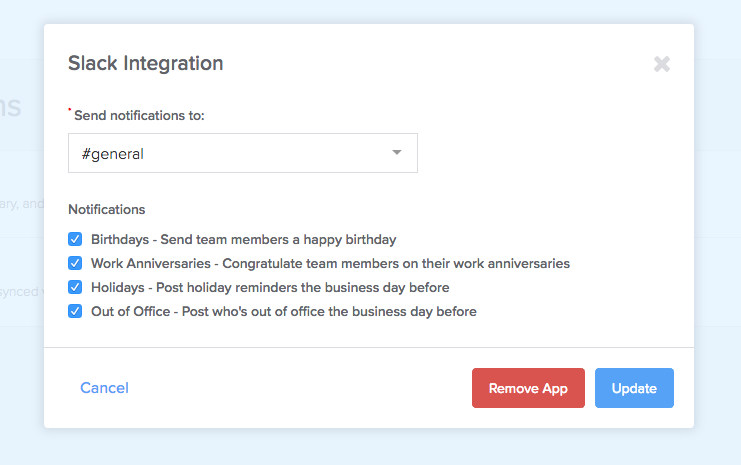This screenshot has width=741, height=465.
Task: Click the Slack Integration dialog title
Action: point(146,63)
